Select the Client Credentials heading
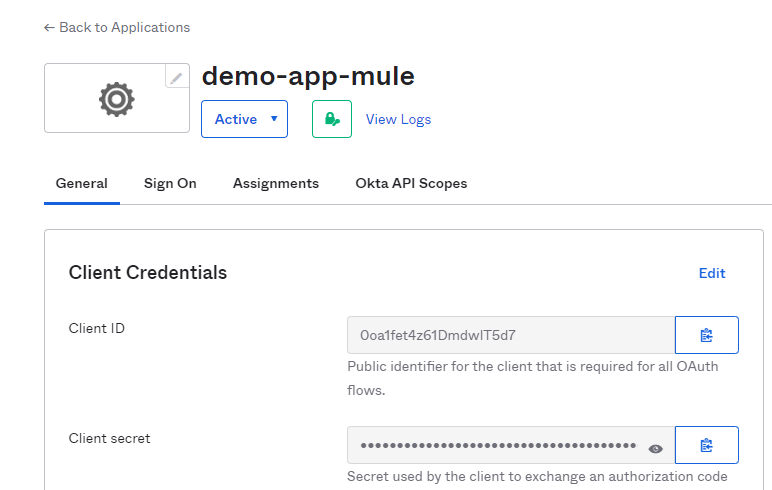The image size is (772, 490). (148, 272)
